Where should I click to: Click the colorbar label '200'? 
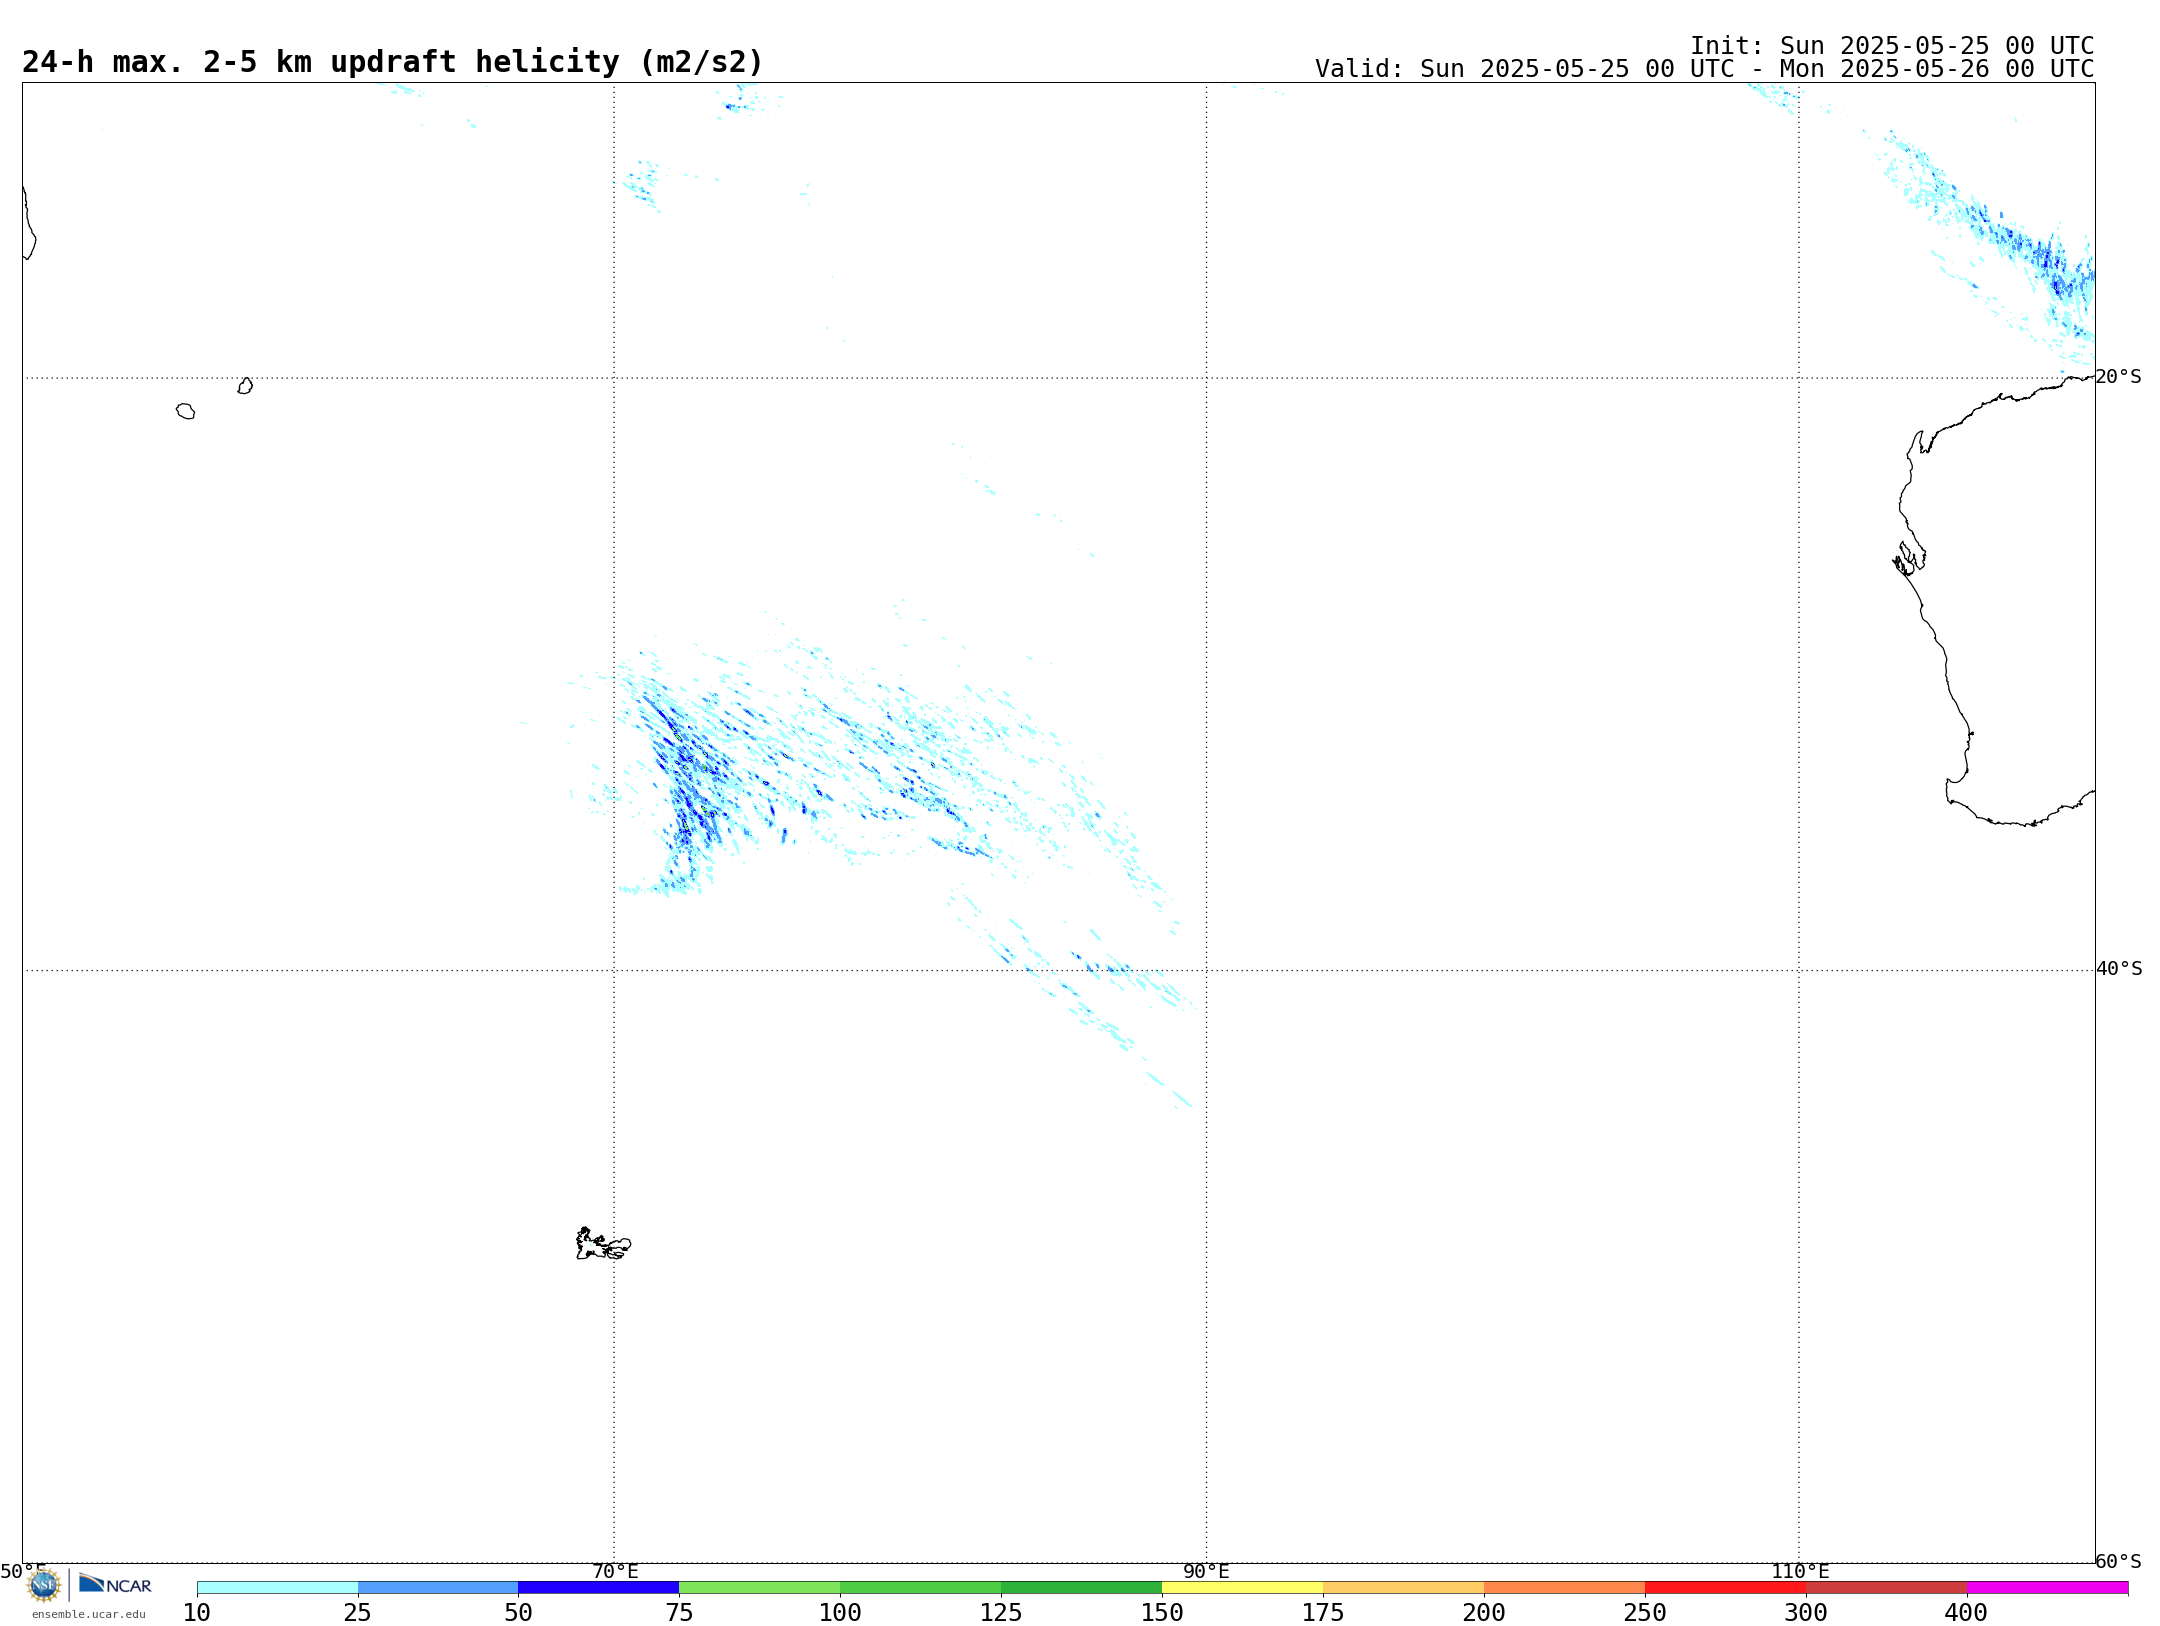coord(1484,1612)
